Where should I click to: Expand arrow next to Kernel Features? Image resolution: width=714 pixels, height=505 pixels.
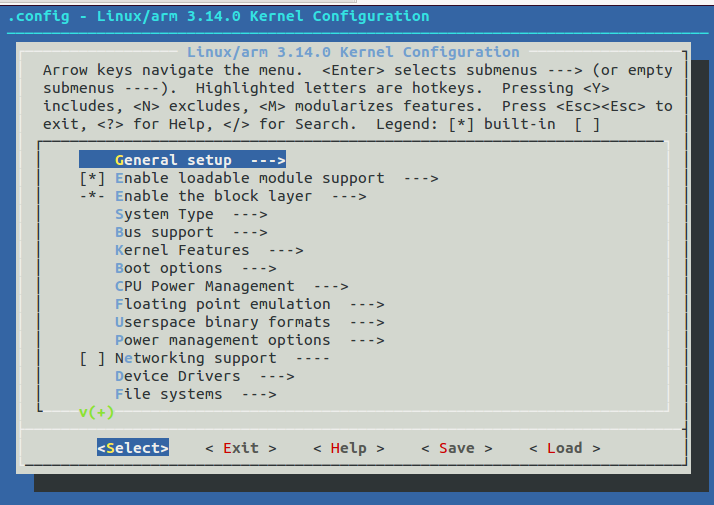[x=286, y=250]
